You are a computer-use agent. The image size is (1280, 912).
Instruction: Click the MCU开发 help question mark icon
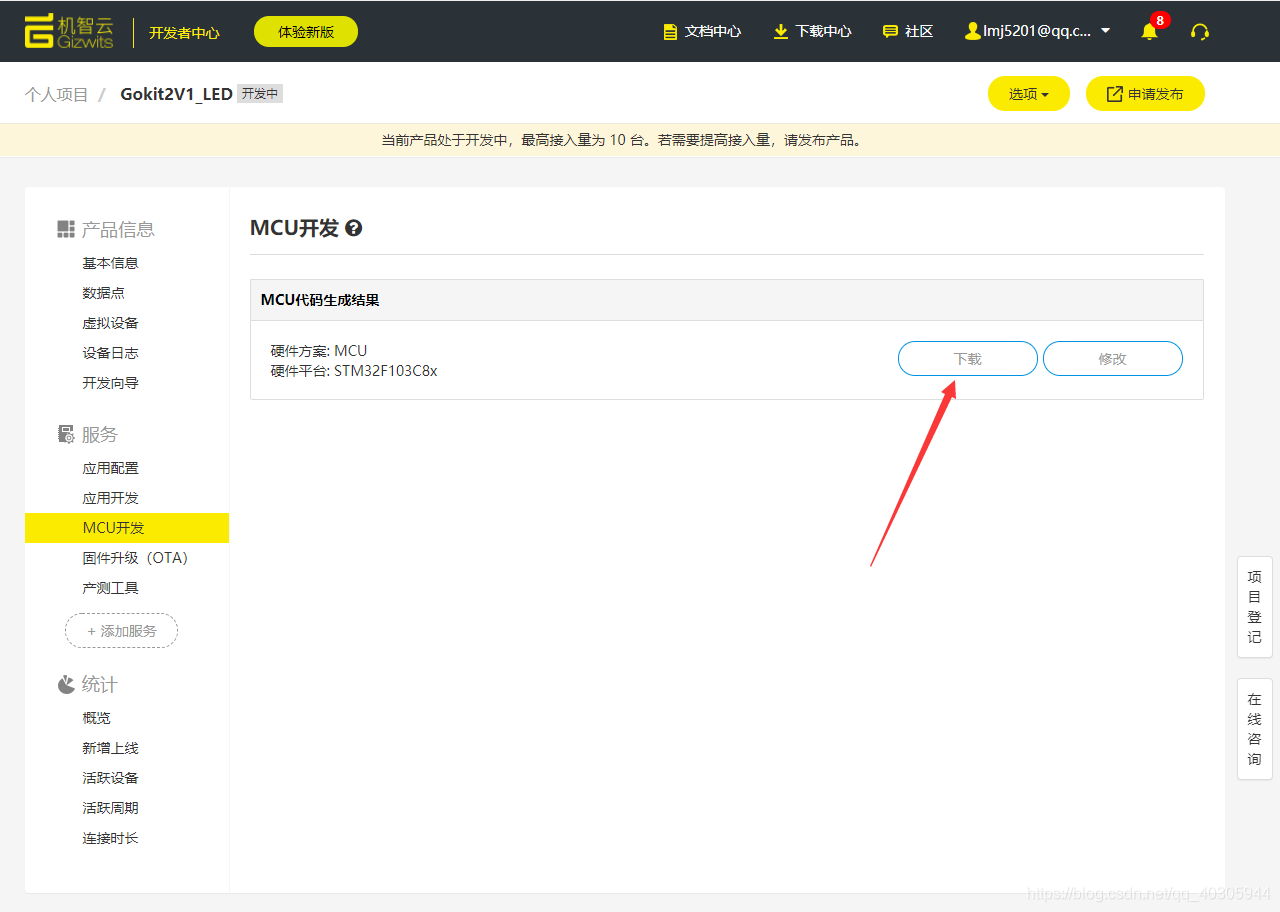(x=353, y=228)
